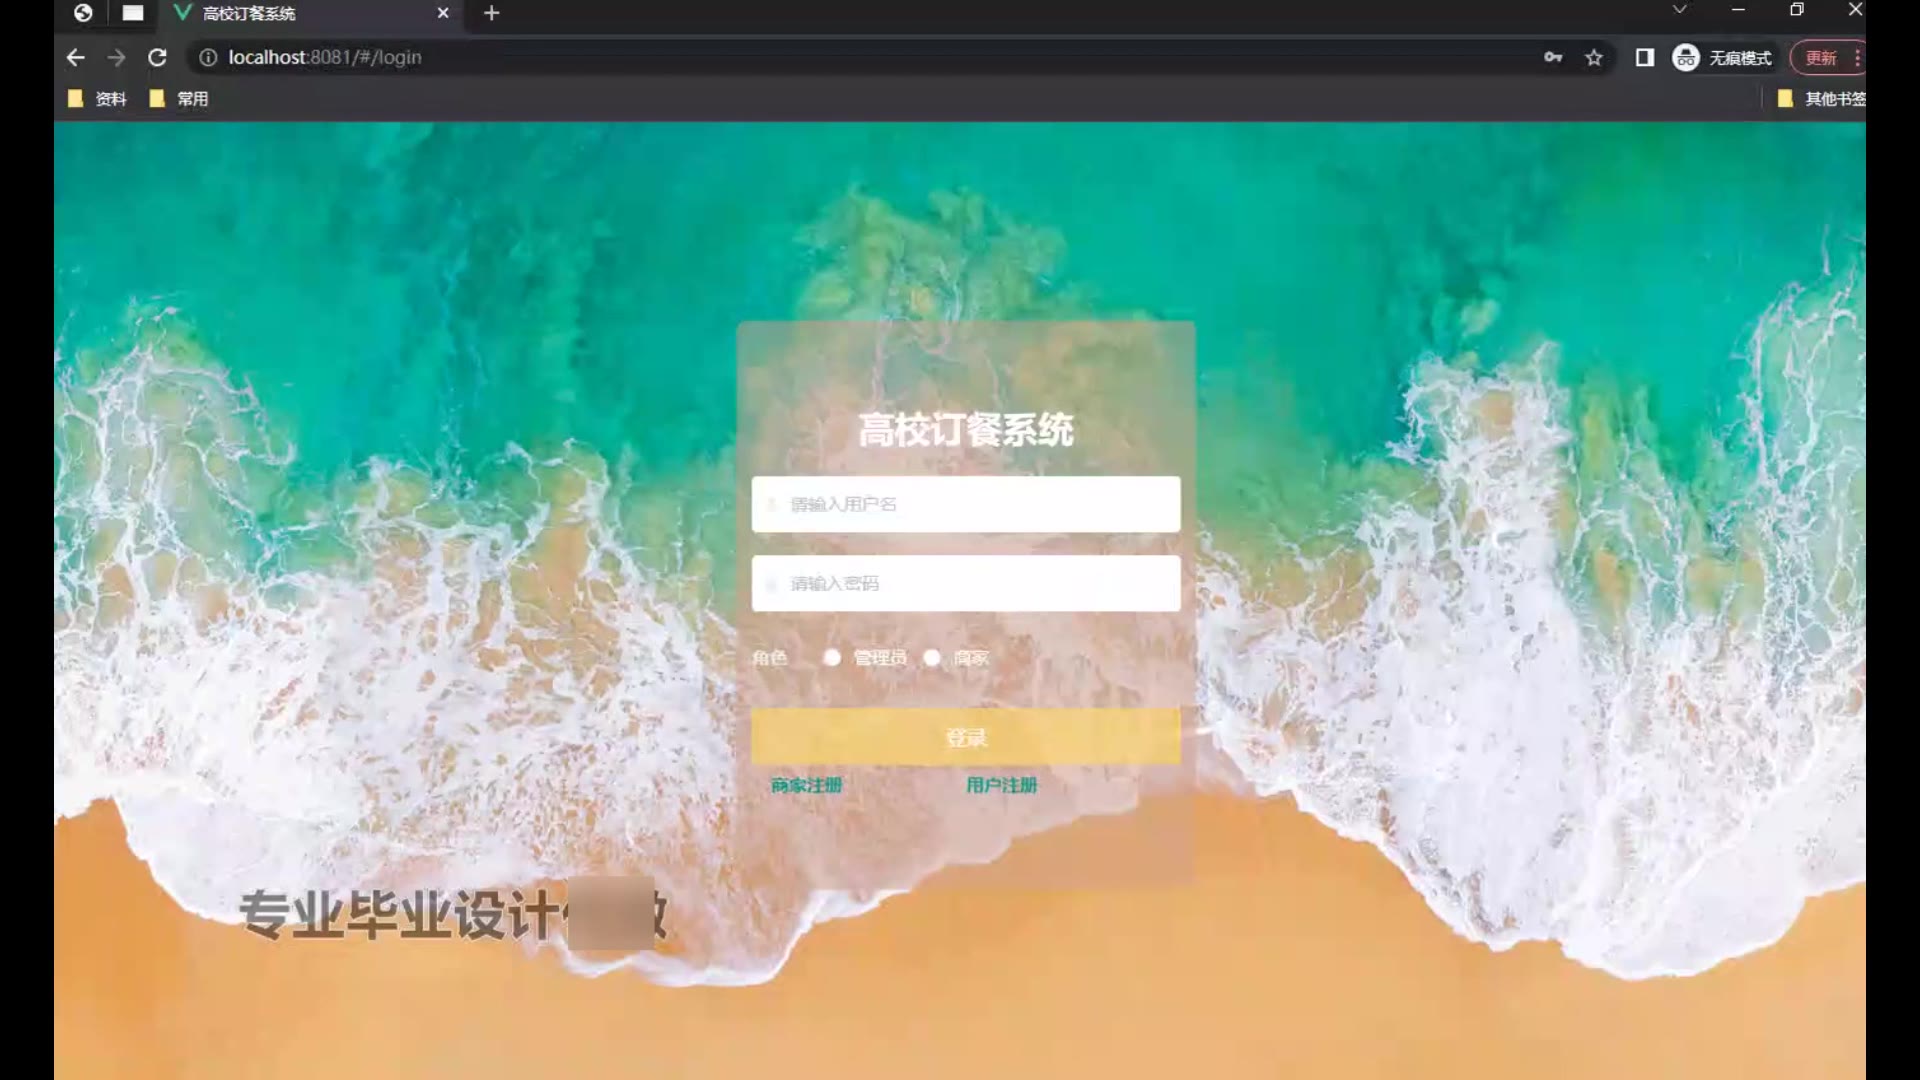Screen dimensions: 1920x1080
Task: Open a new tab with plus button
Action: coord(491,13)
